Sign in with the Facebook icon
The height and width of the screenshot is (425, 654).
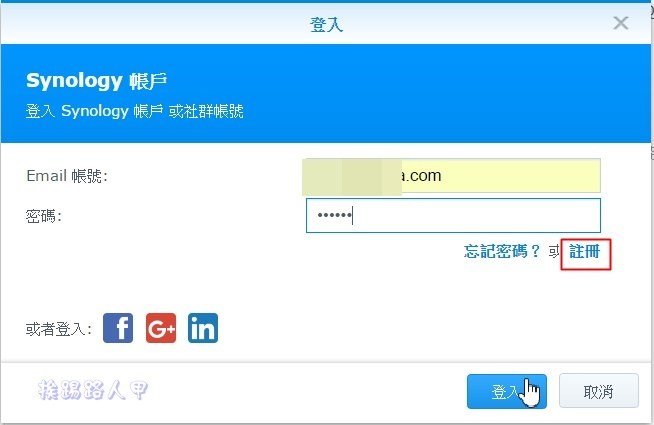tap(118, 328)
